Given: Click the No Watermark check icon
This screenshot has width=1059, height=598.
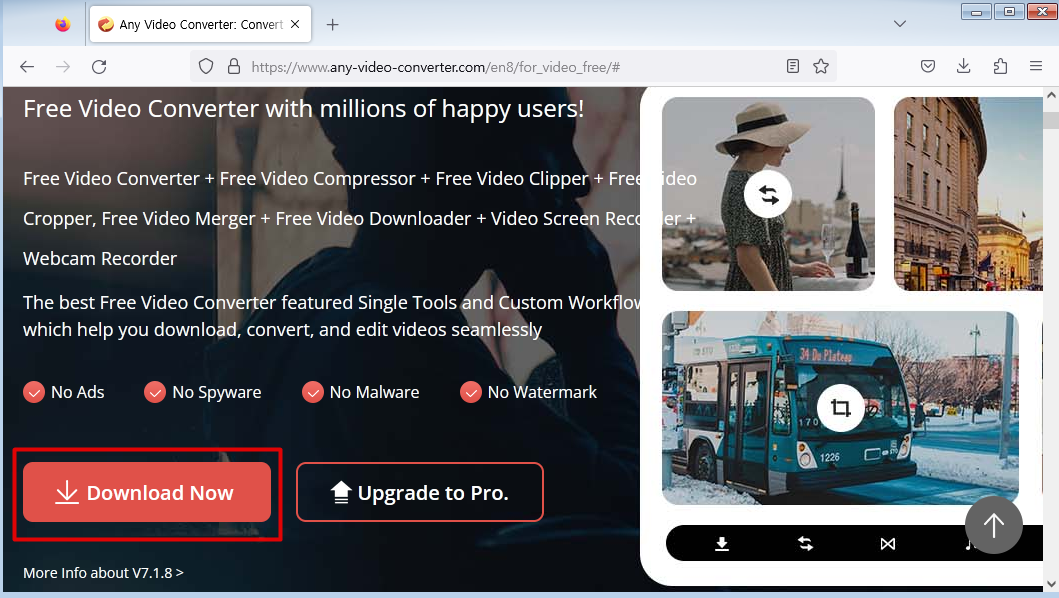Looking at the screenshot, I should pyautogui.click(x=471, y=392).
